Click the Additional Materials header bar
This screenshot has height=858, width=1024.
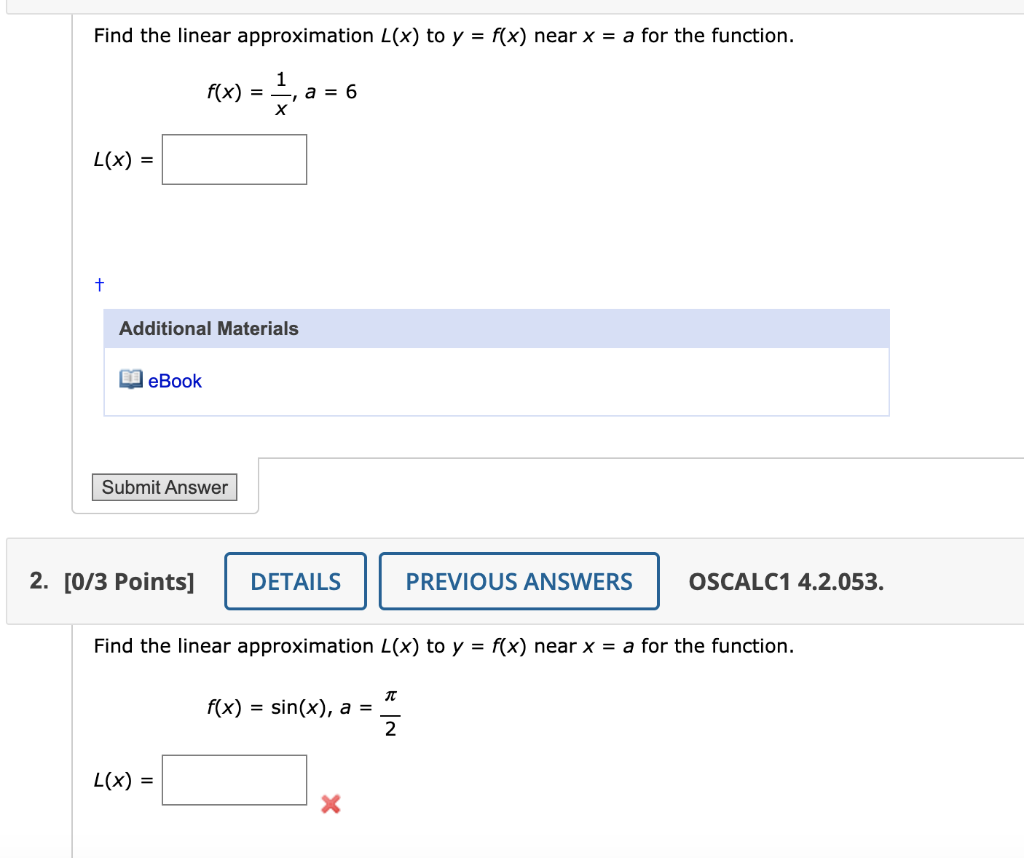coord(496,328)
